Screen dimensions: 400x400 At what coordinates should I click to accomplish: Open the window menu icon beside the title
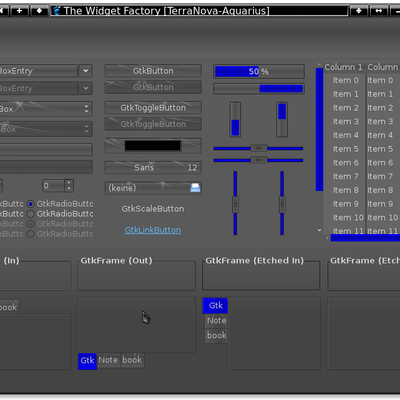pyautogui.click(x=57, y=11)
